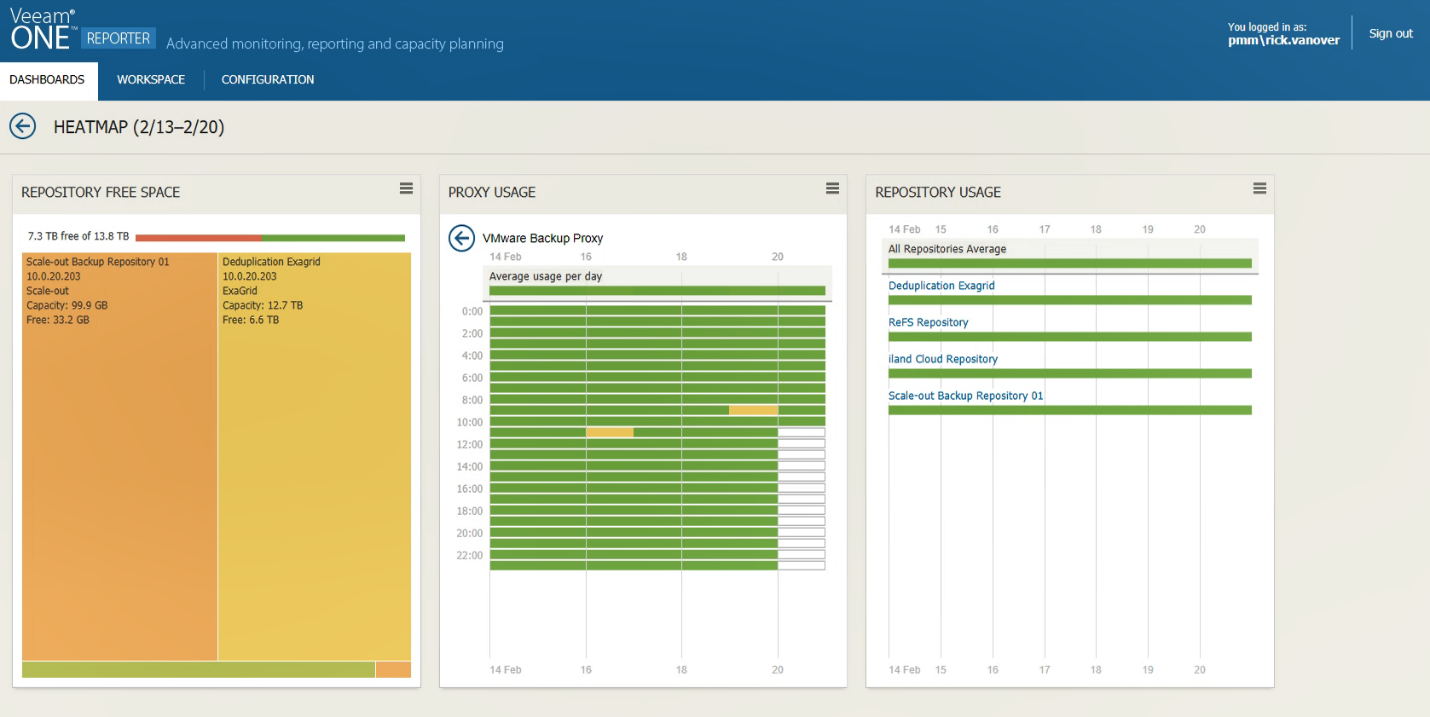Click the Deduplication Exagrid usage bar
Viewport: 1430px width, 717px height.
pyautogui.click(x=1070, y=300)
